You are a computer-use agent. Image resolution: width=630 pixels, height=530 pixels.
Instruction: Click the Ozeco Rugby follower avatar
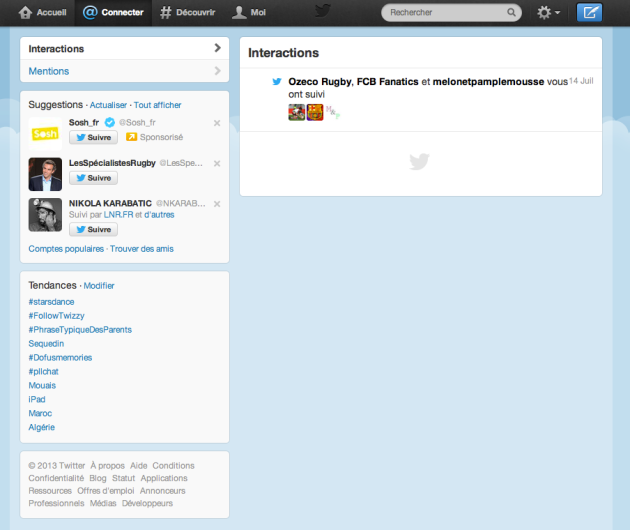[x=297, y=112]
